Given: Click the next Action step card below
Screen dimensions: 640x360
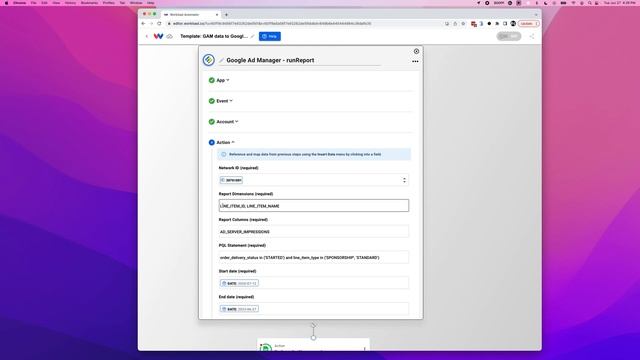Looking at the screenshot, I should tap(313, 345).
